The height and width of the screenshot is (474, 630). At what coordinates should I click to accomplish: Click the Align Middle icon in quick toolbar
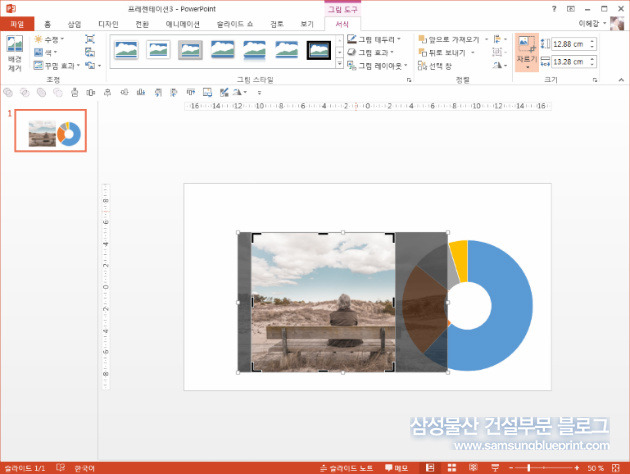124,93
